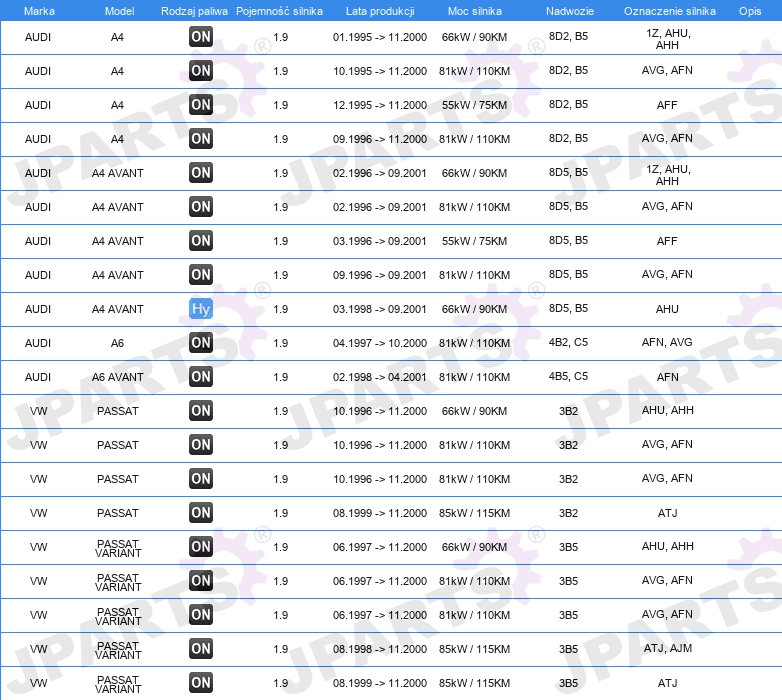Select the date cell '02.1998 -> 04.2001'
Screen dimensions: 782x700
(380, 377)
